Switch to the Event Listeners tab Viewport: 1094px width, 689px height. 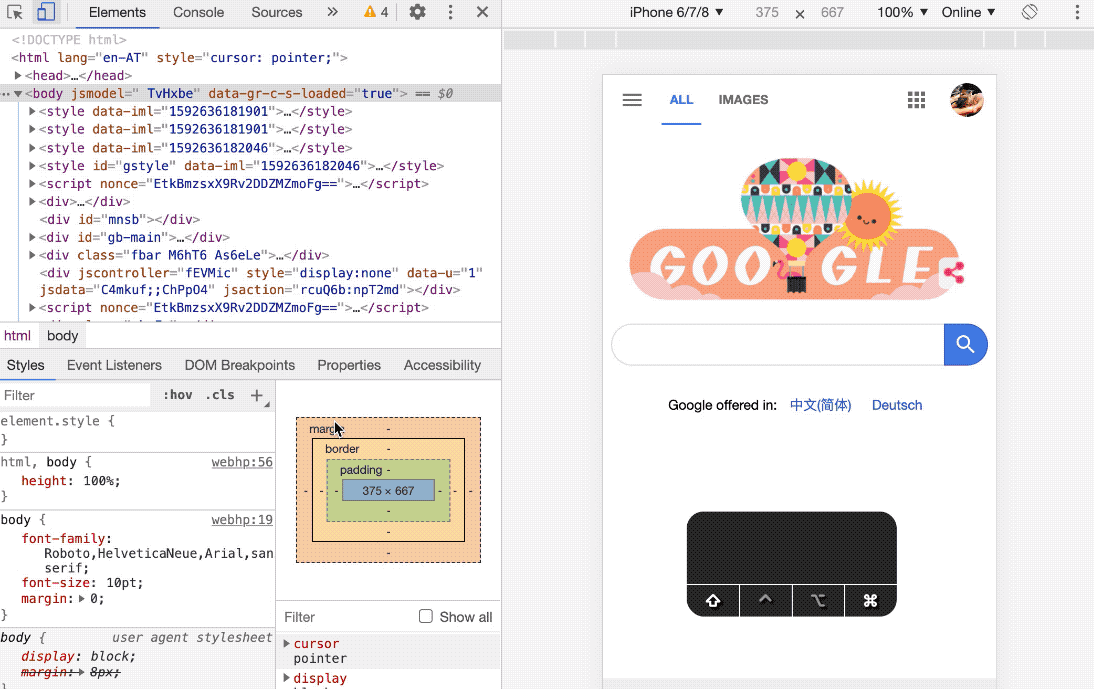pos(114,365)
